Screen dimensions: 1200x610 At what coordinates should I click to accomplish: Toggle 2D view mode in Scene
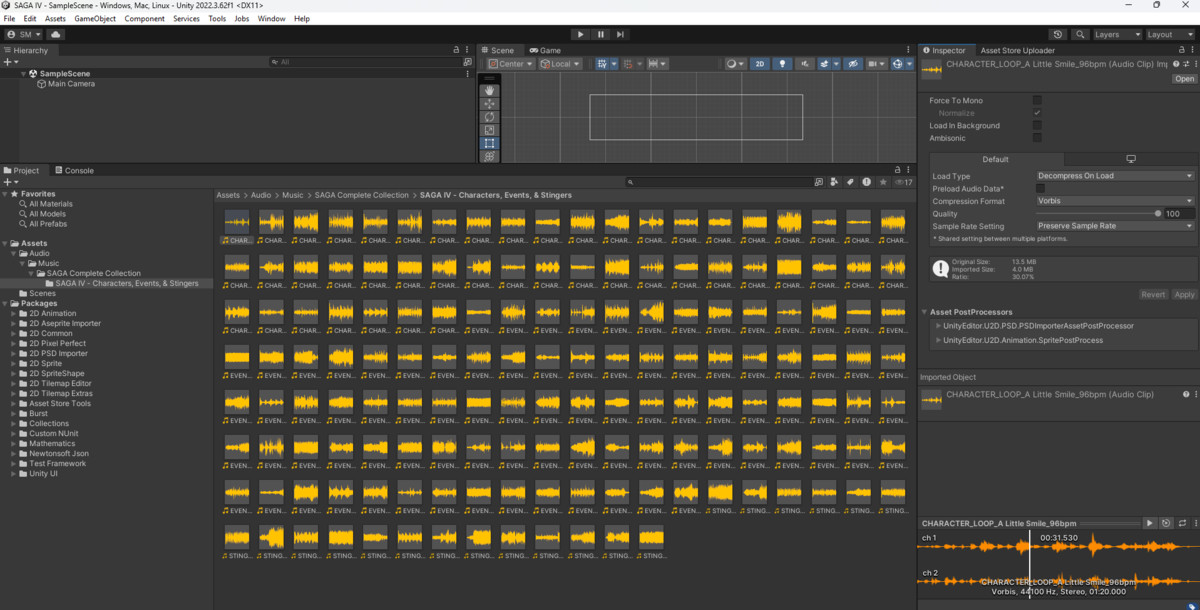pyautogui.click(x=759, y=64)
